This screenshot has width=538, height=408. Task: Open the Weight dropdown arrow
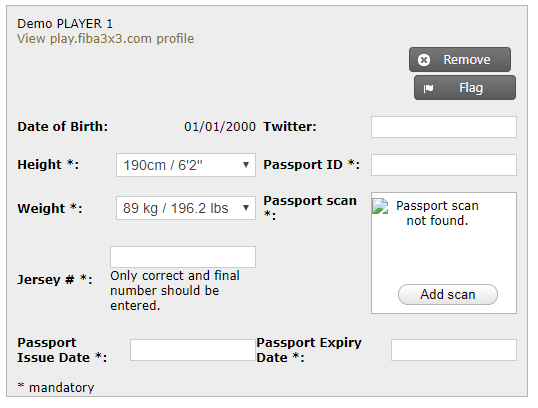pyautogui.click(x=246, y=208)
